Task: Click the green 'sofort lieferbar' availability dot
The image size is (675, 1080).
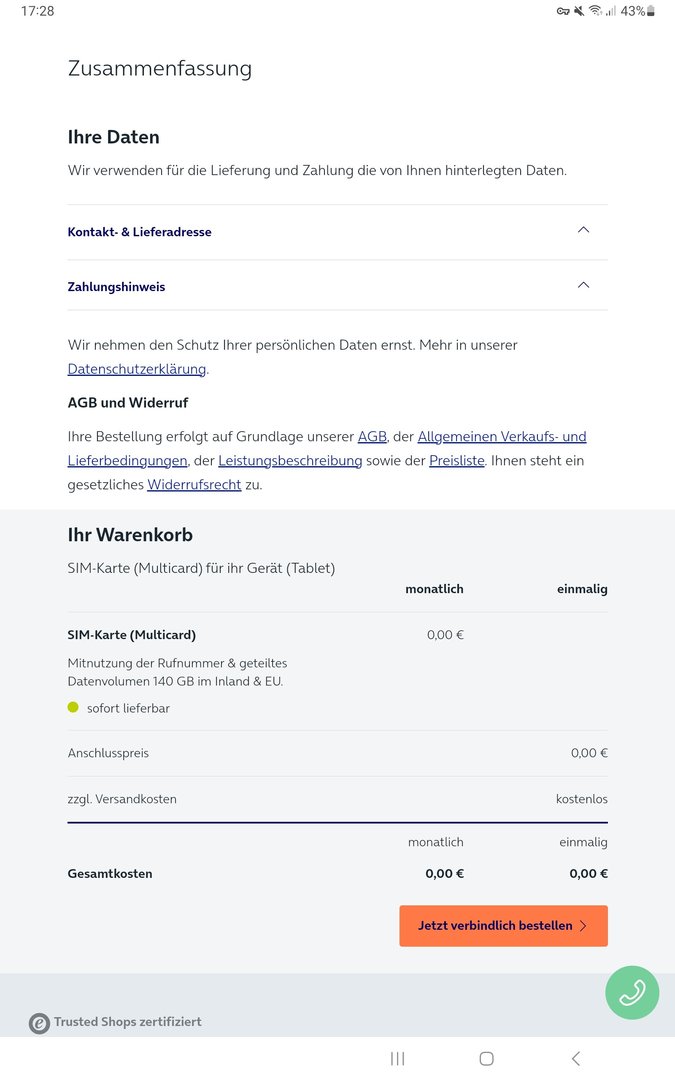Action: point(73,708)
